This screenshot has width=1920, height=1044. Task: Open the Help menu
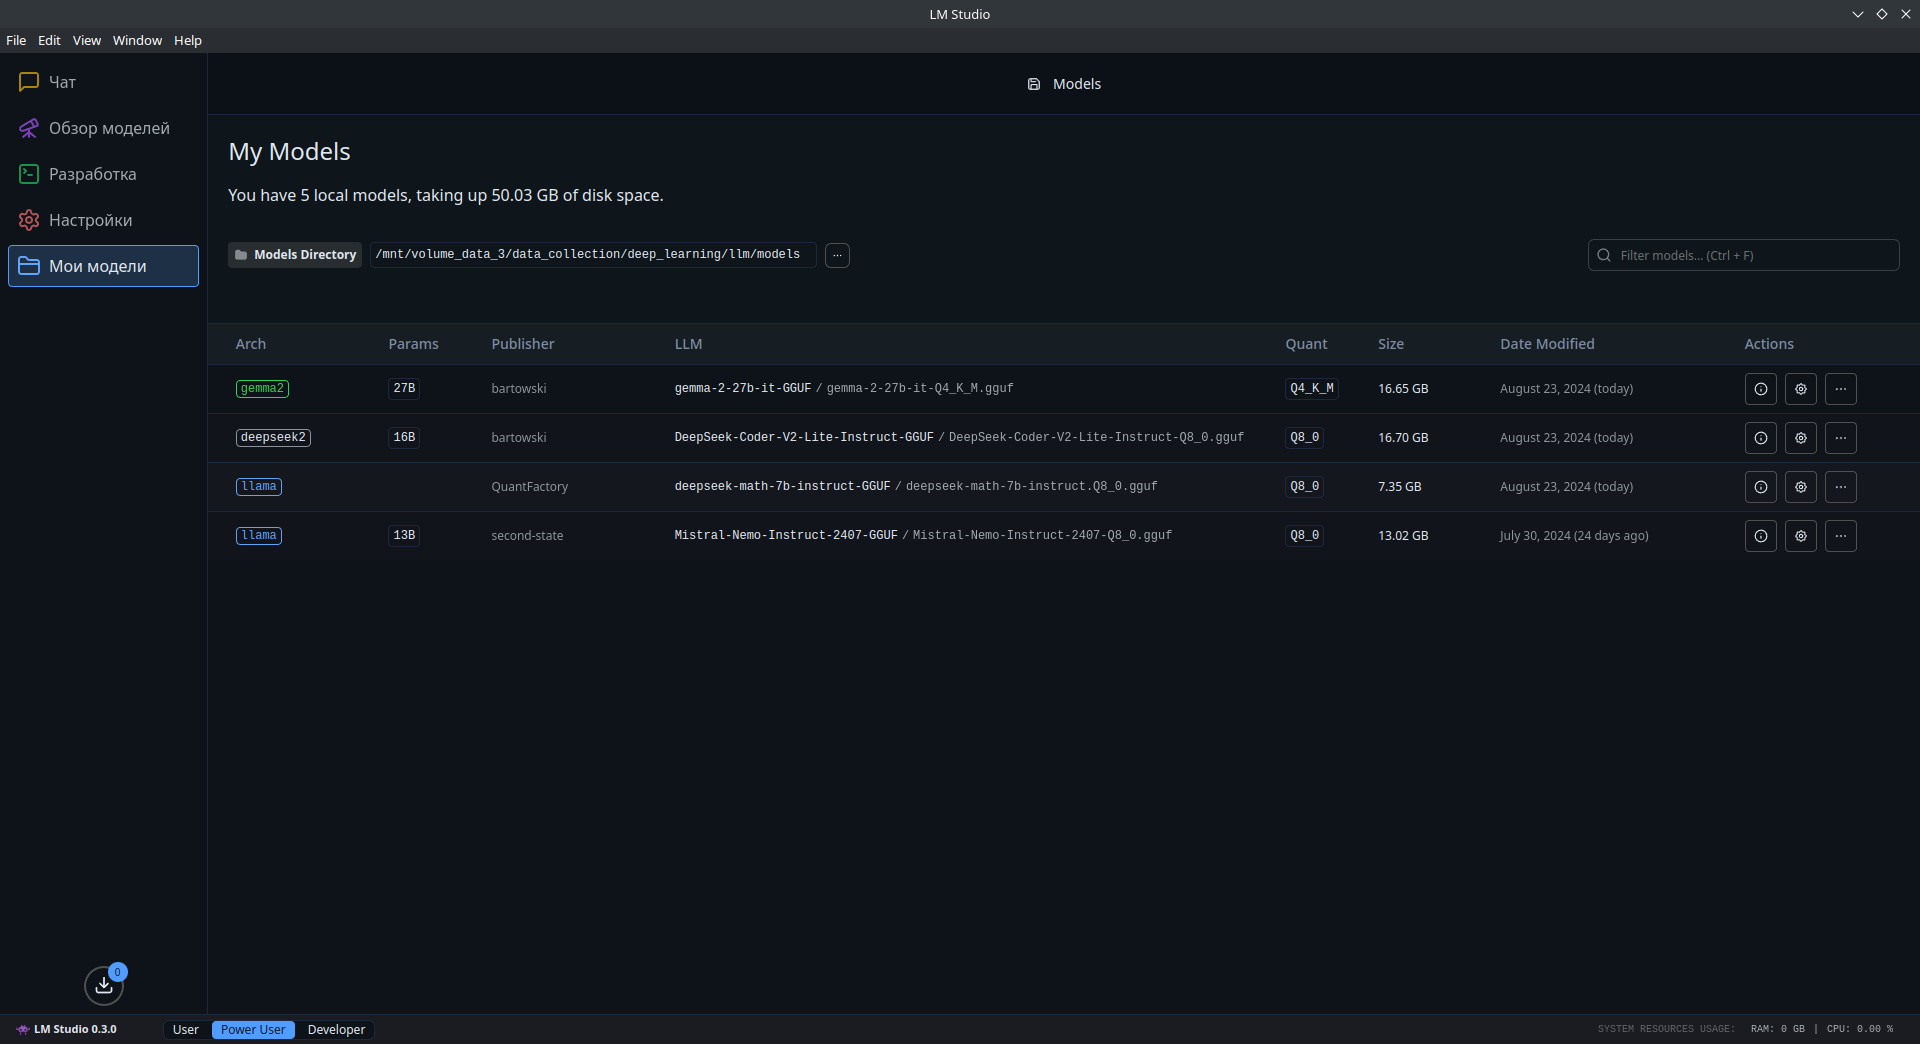(188, 40)
